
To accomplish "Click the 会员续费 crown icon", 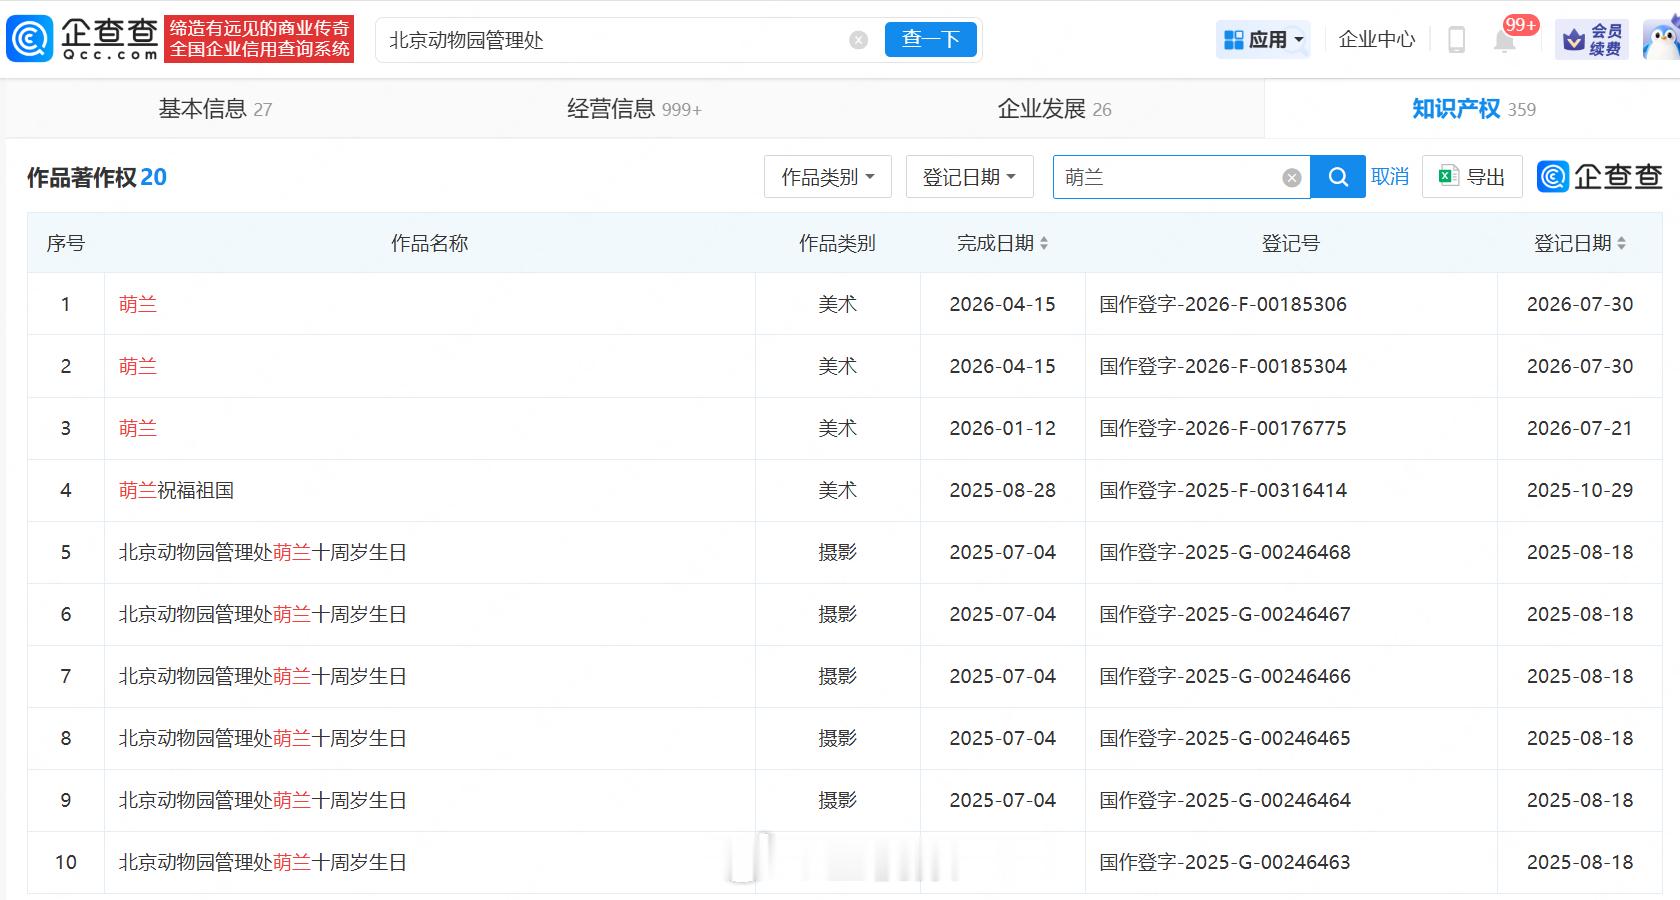I will 1591,40.
